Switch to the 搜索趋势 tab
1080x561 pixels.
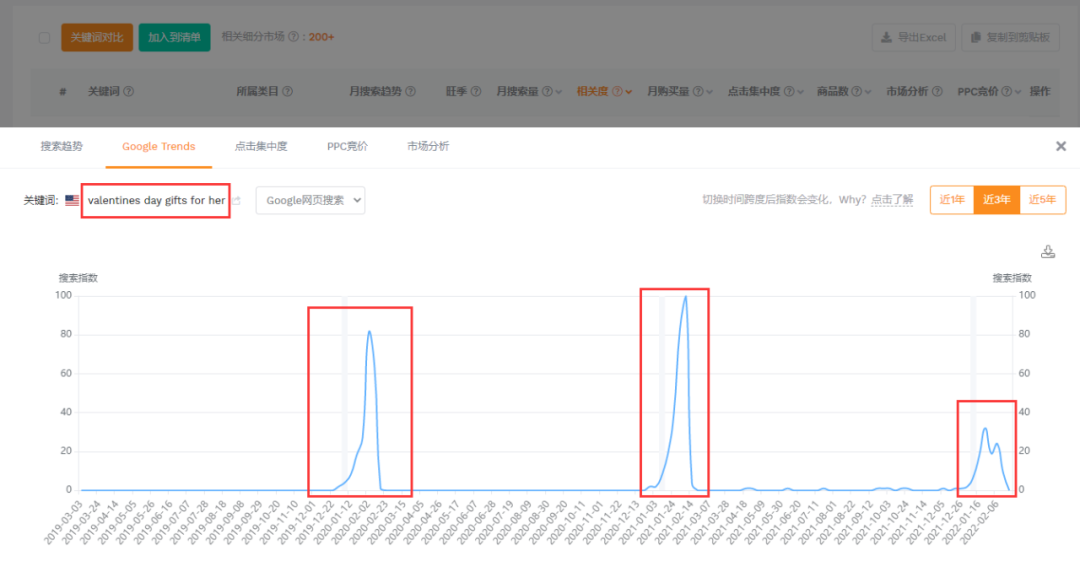click(x=61, y=146)
